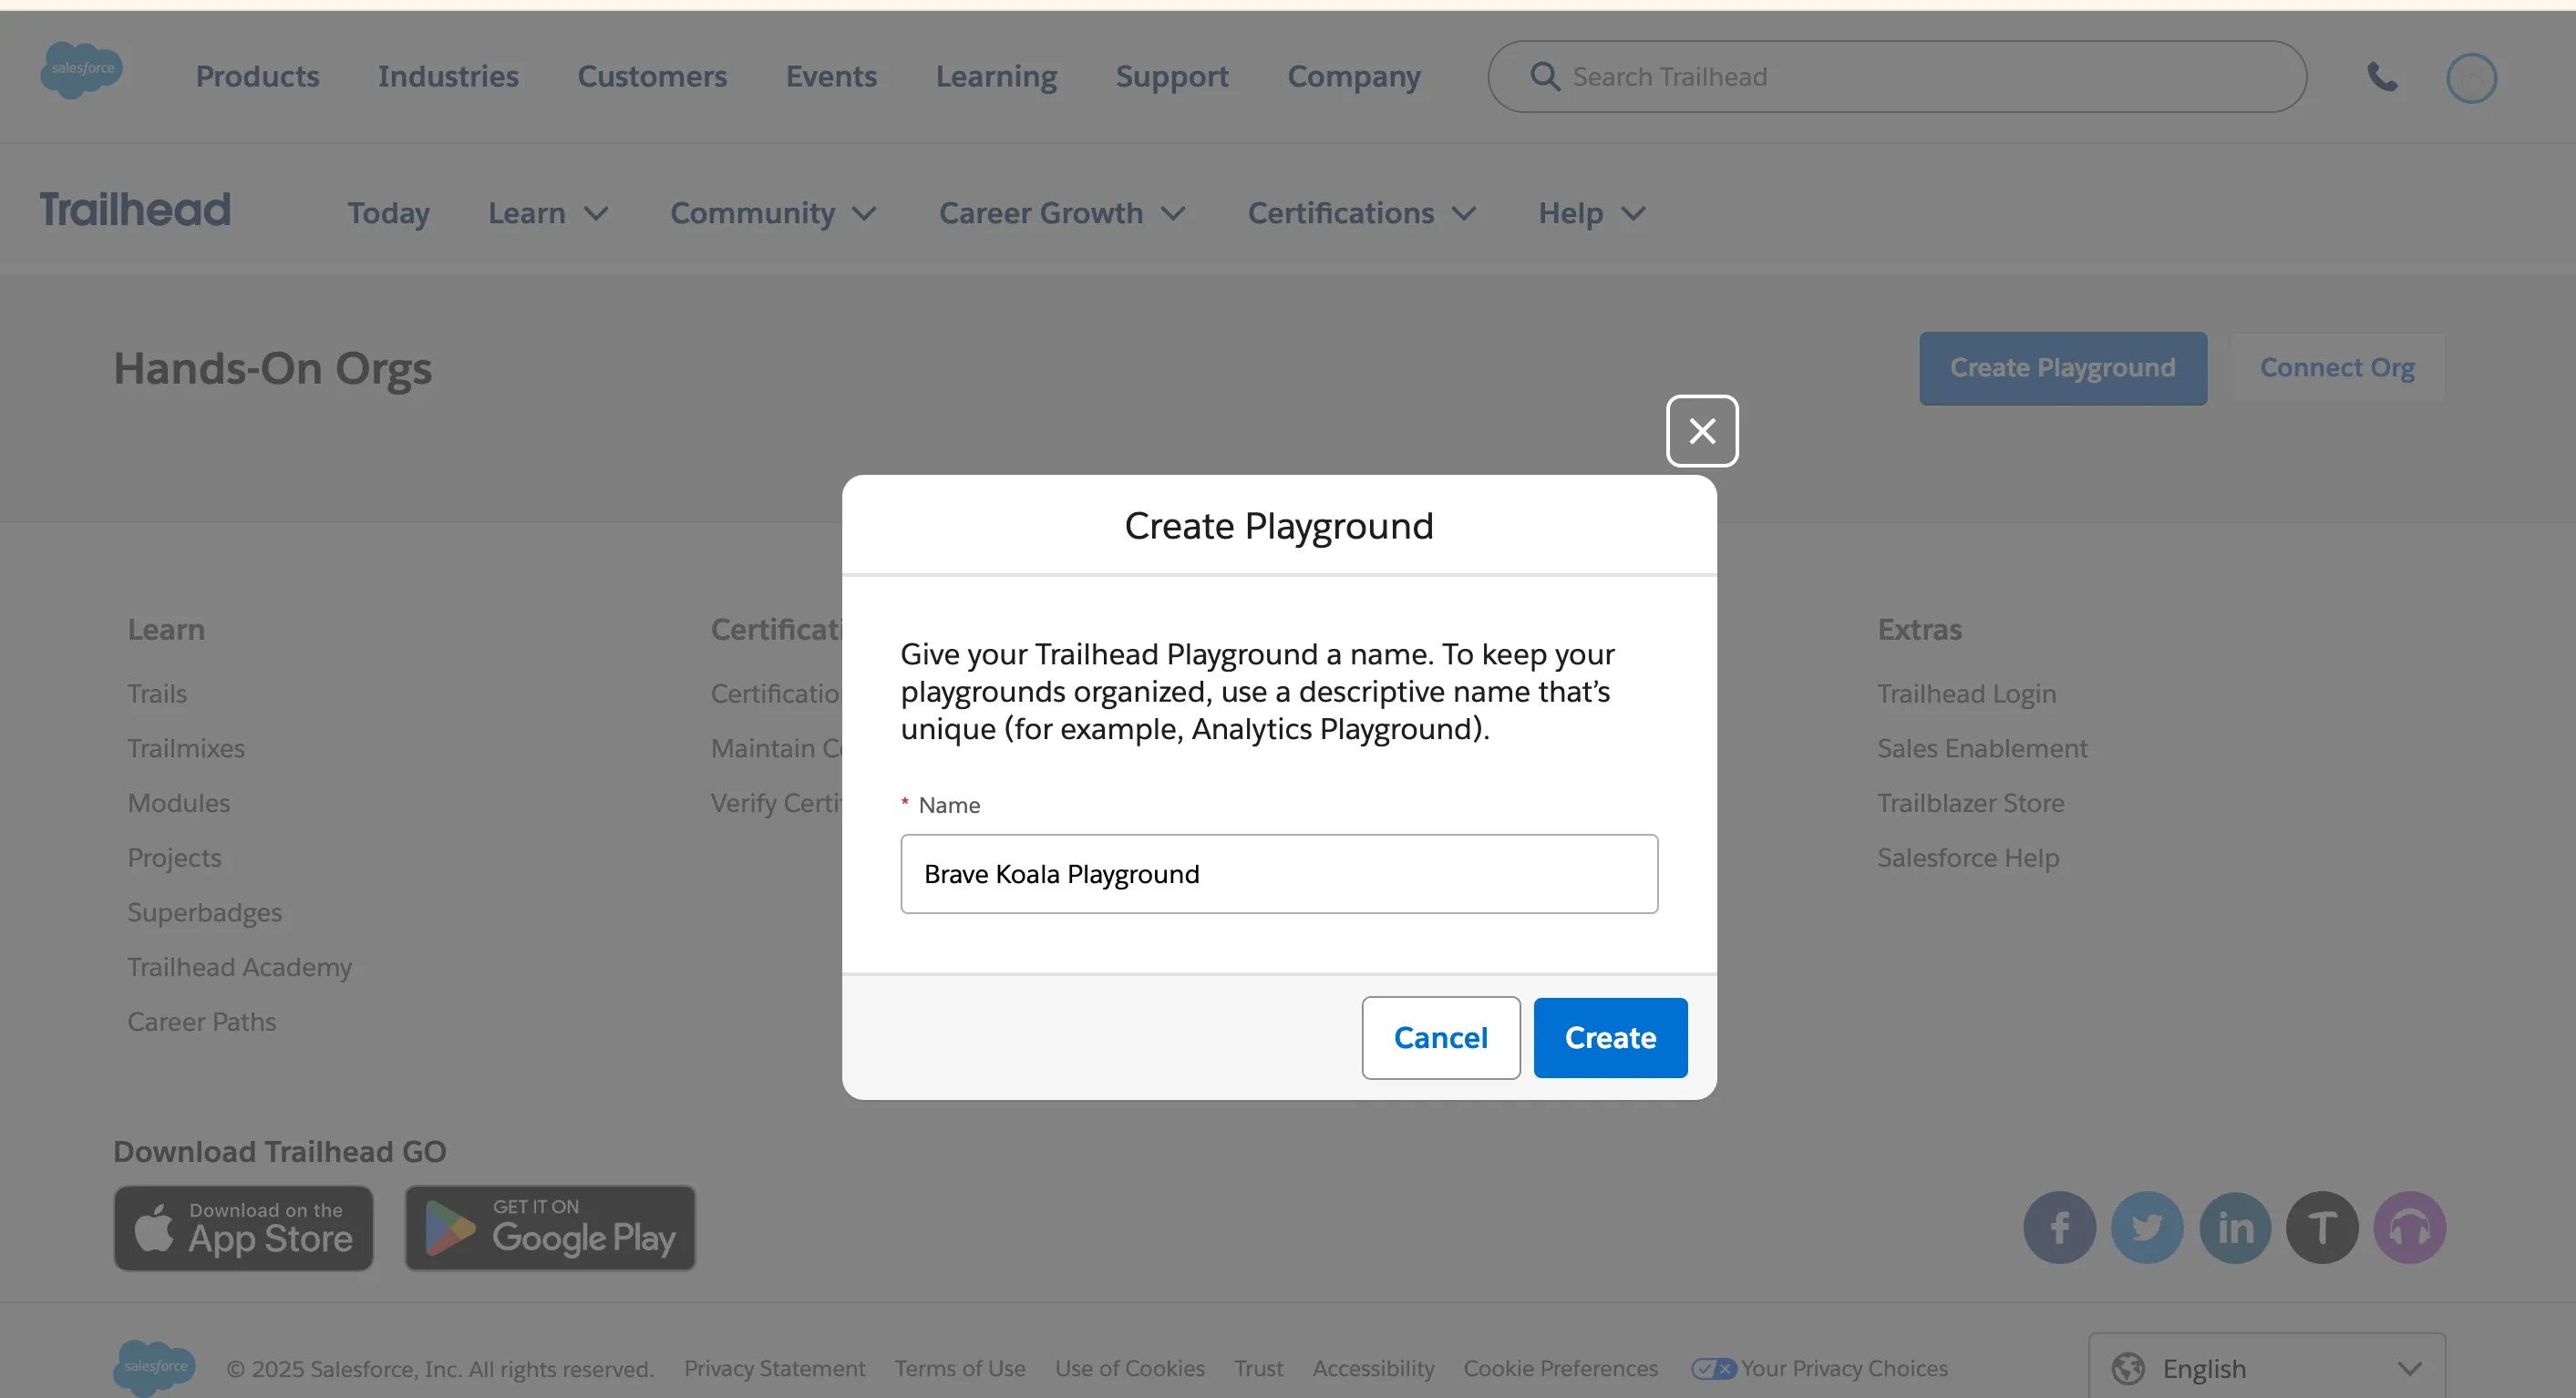Click the Cancel button in dialog
Screen dimensions: 2576x1398
1440,1038
